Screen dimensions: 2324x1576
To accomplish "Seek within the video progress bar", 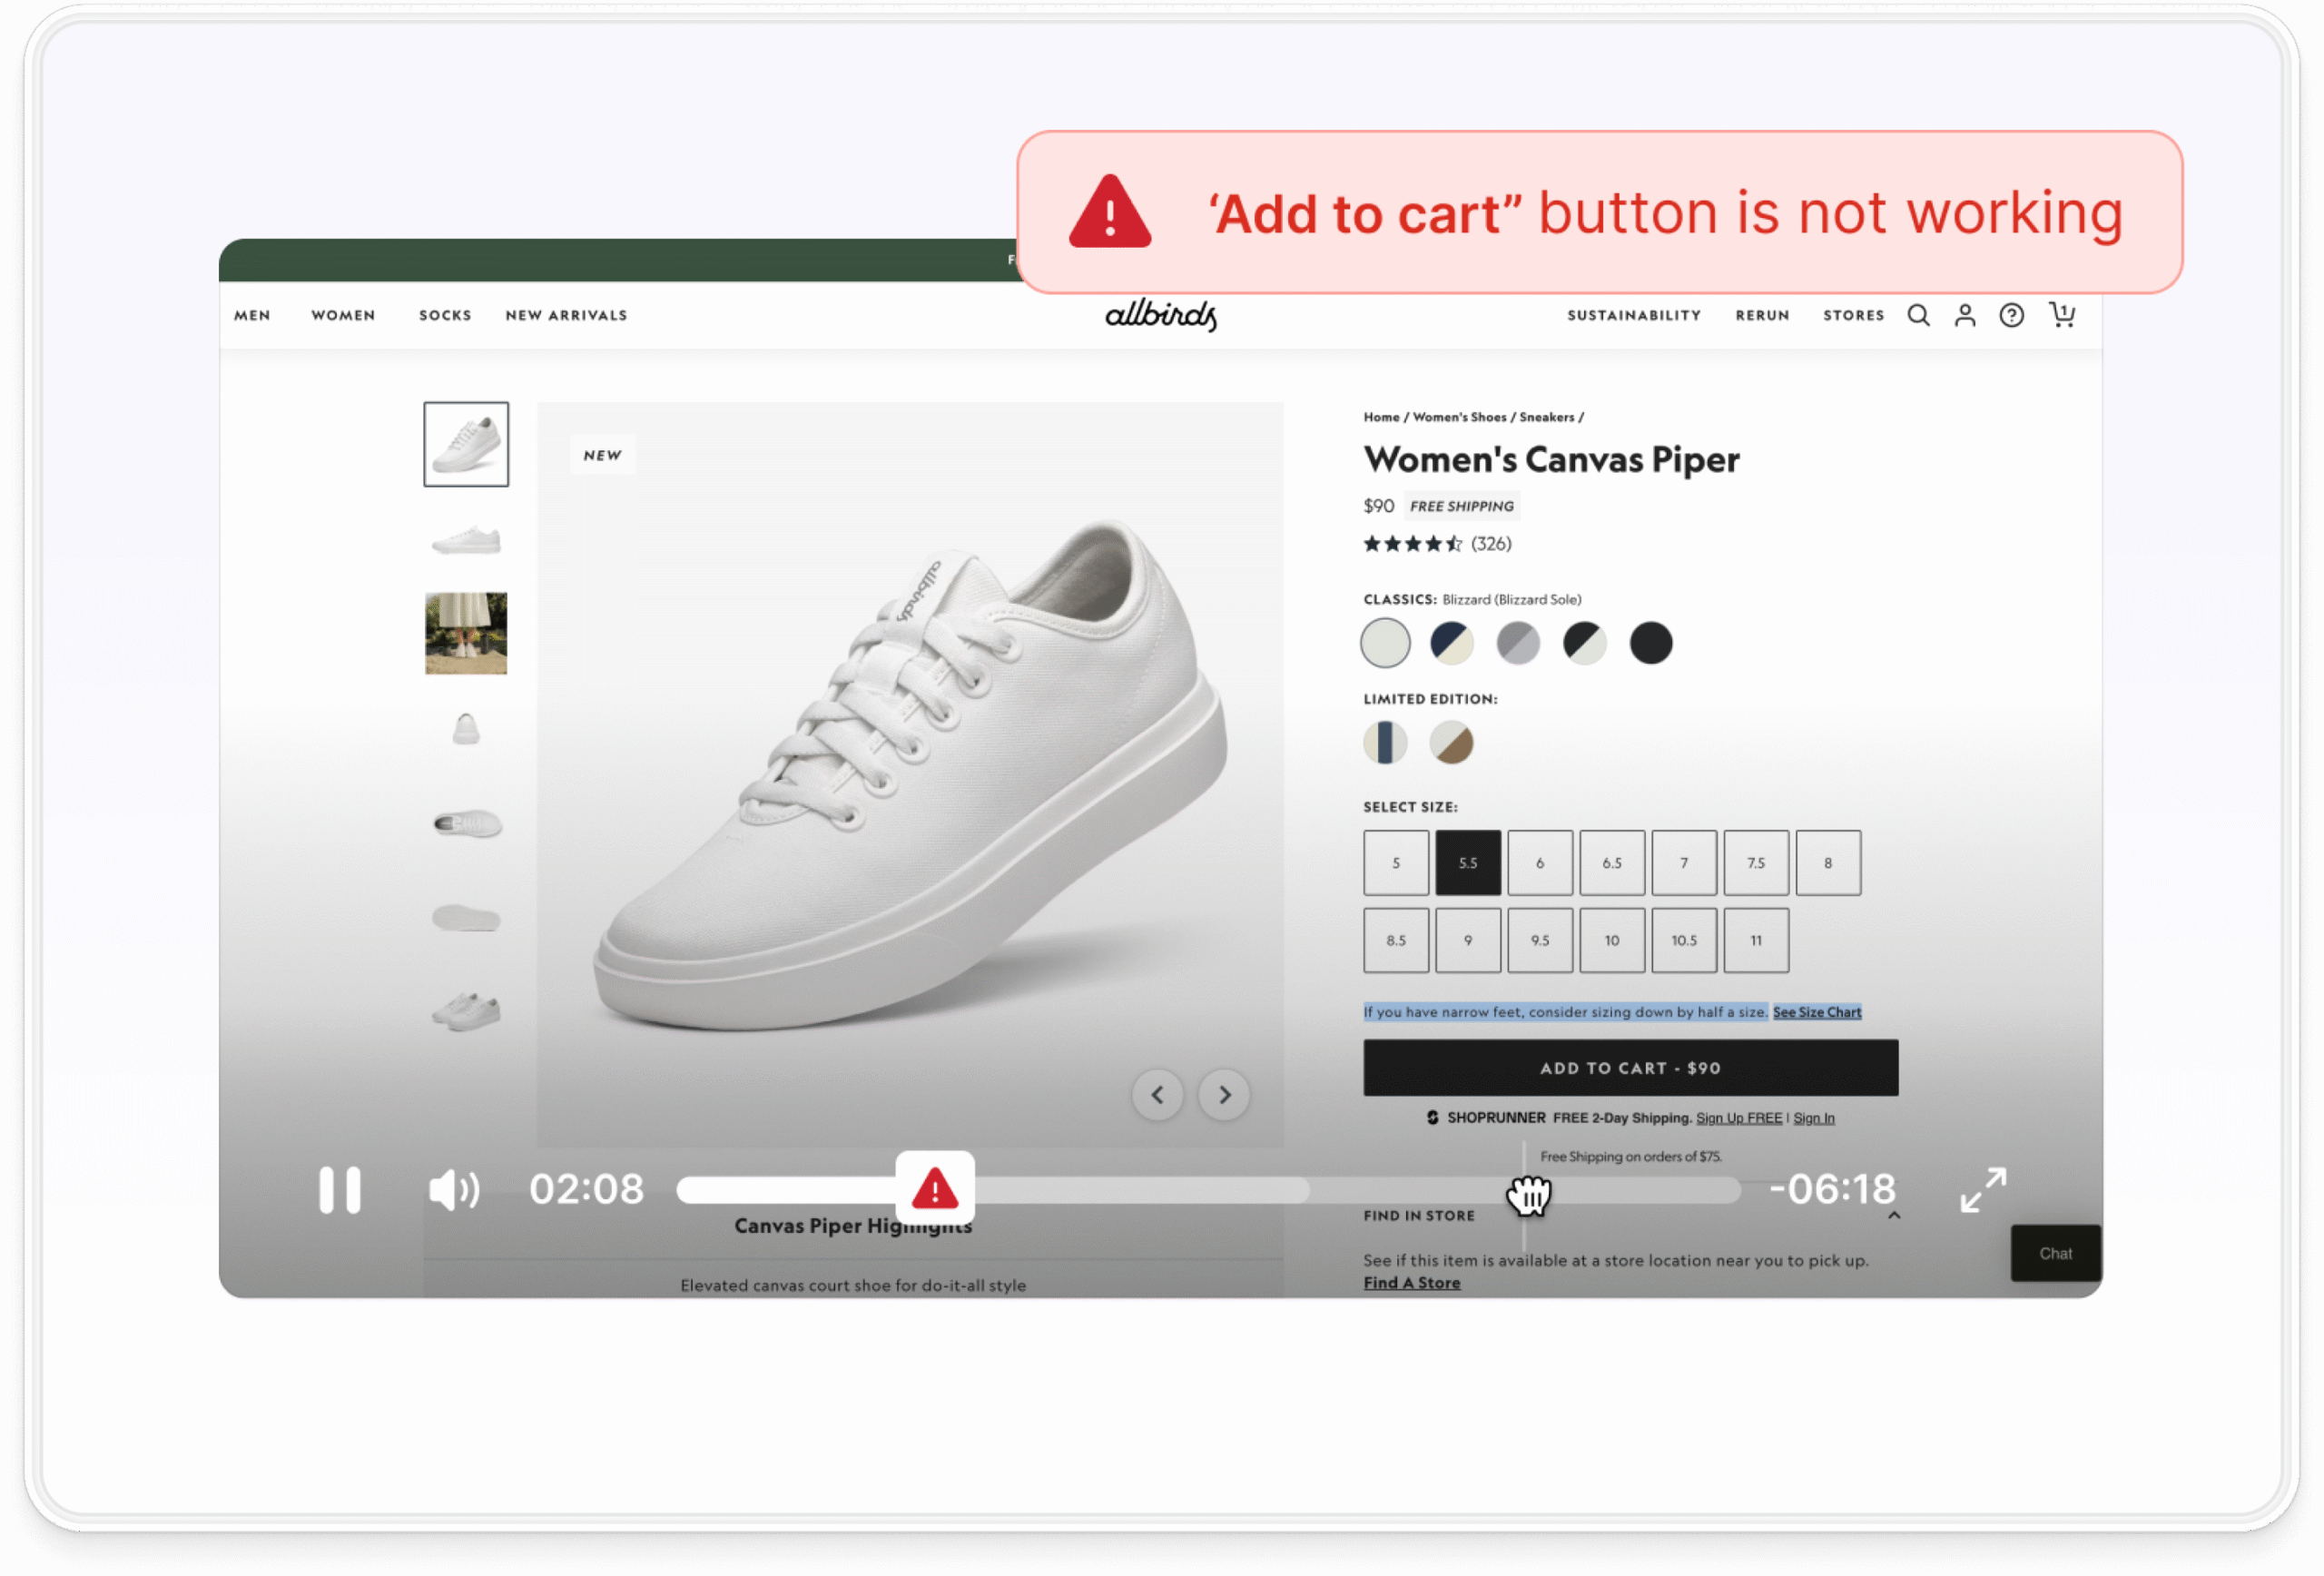I will (1208, 1190).
